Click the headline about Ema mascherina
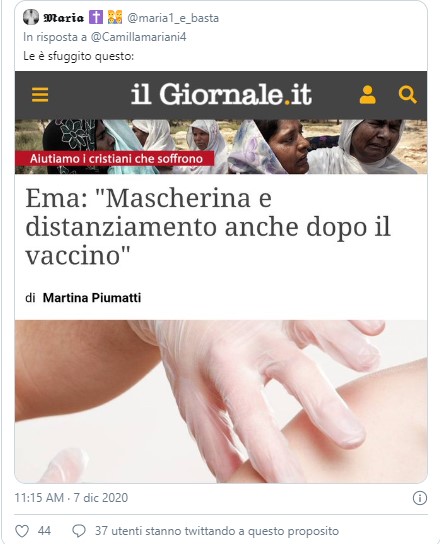 point(208,227)
